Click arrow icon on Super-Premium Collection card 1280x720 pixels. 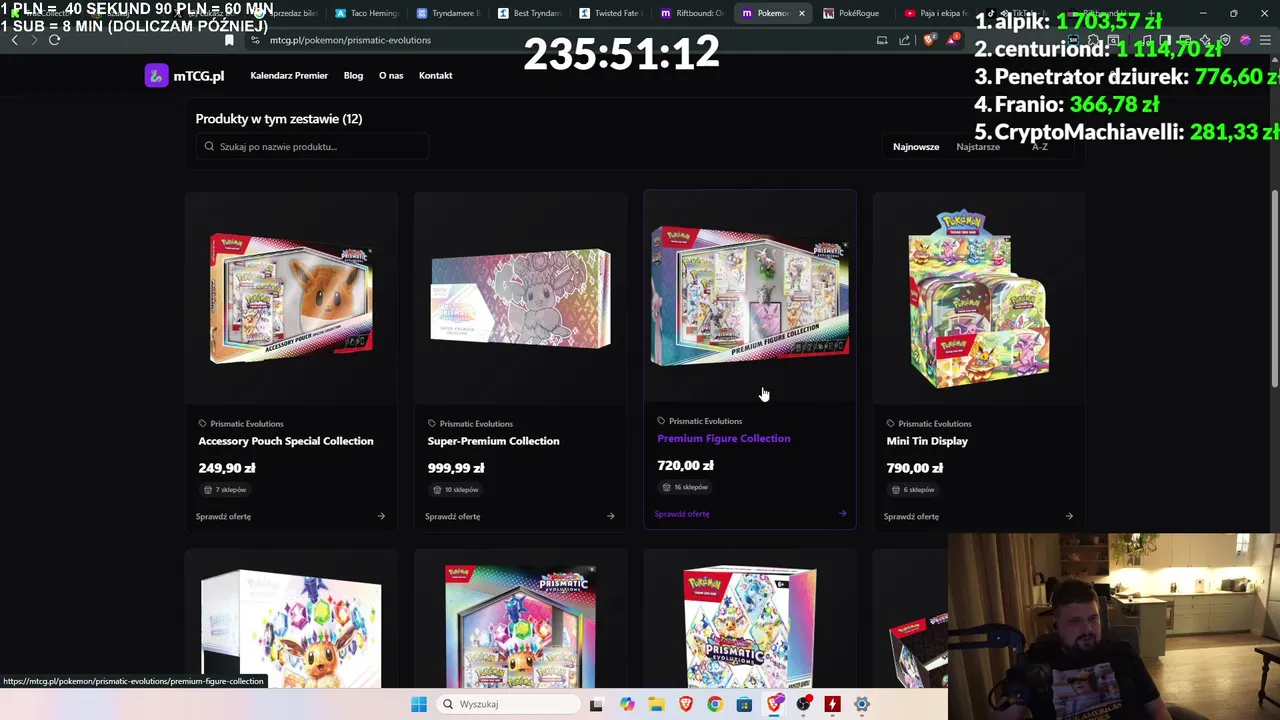pyautogui.click(x=610, y=517)
